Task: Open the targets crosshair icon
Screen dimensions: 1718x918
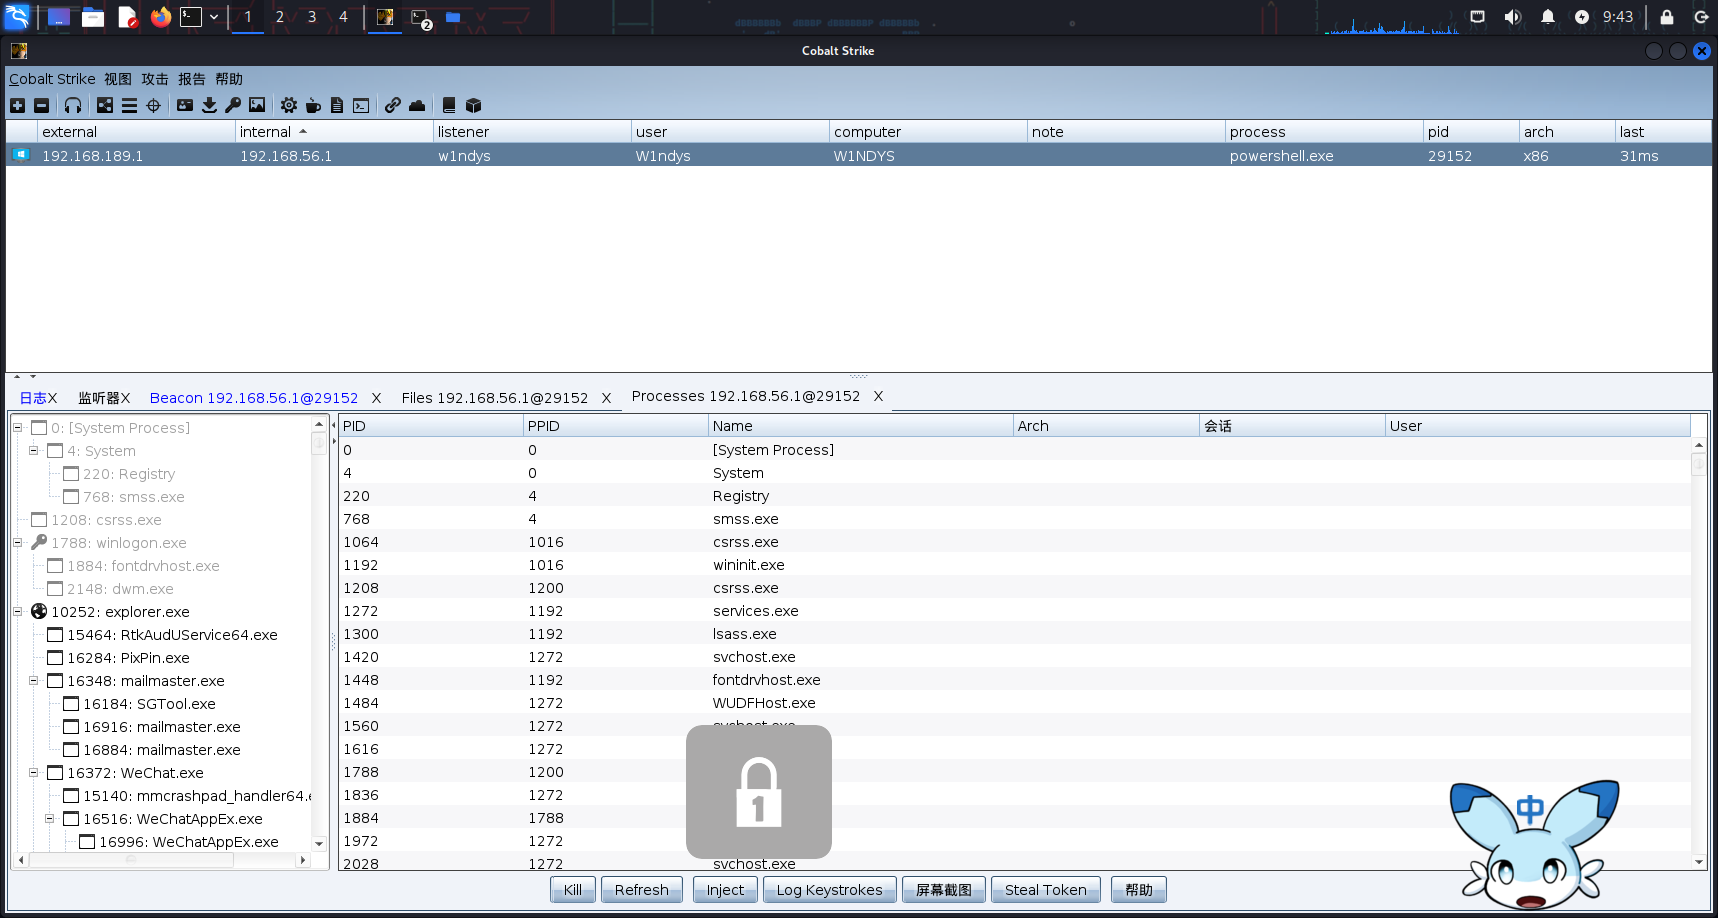Action: click(153, 105)
